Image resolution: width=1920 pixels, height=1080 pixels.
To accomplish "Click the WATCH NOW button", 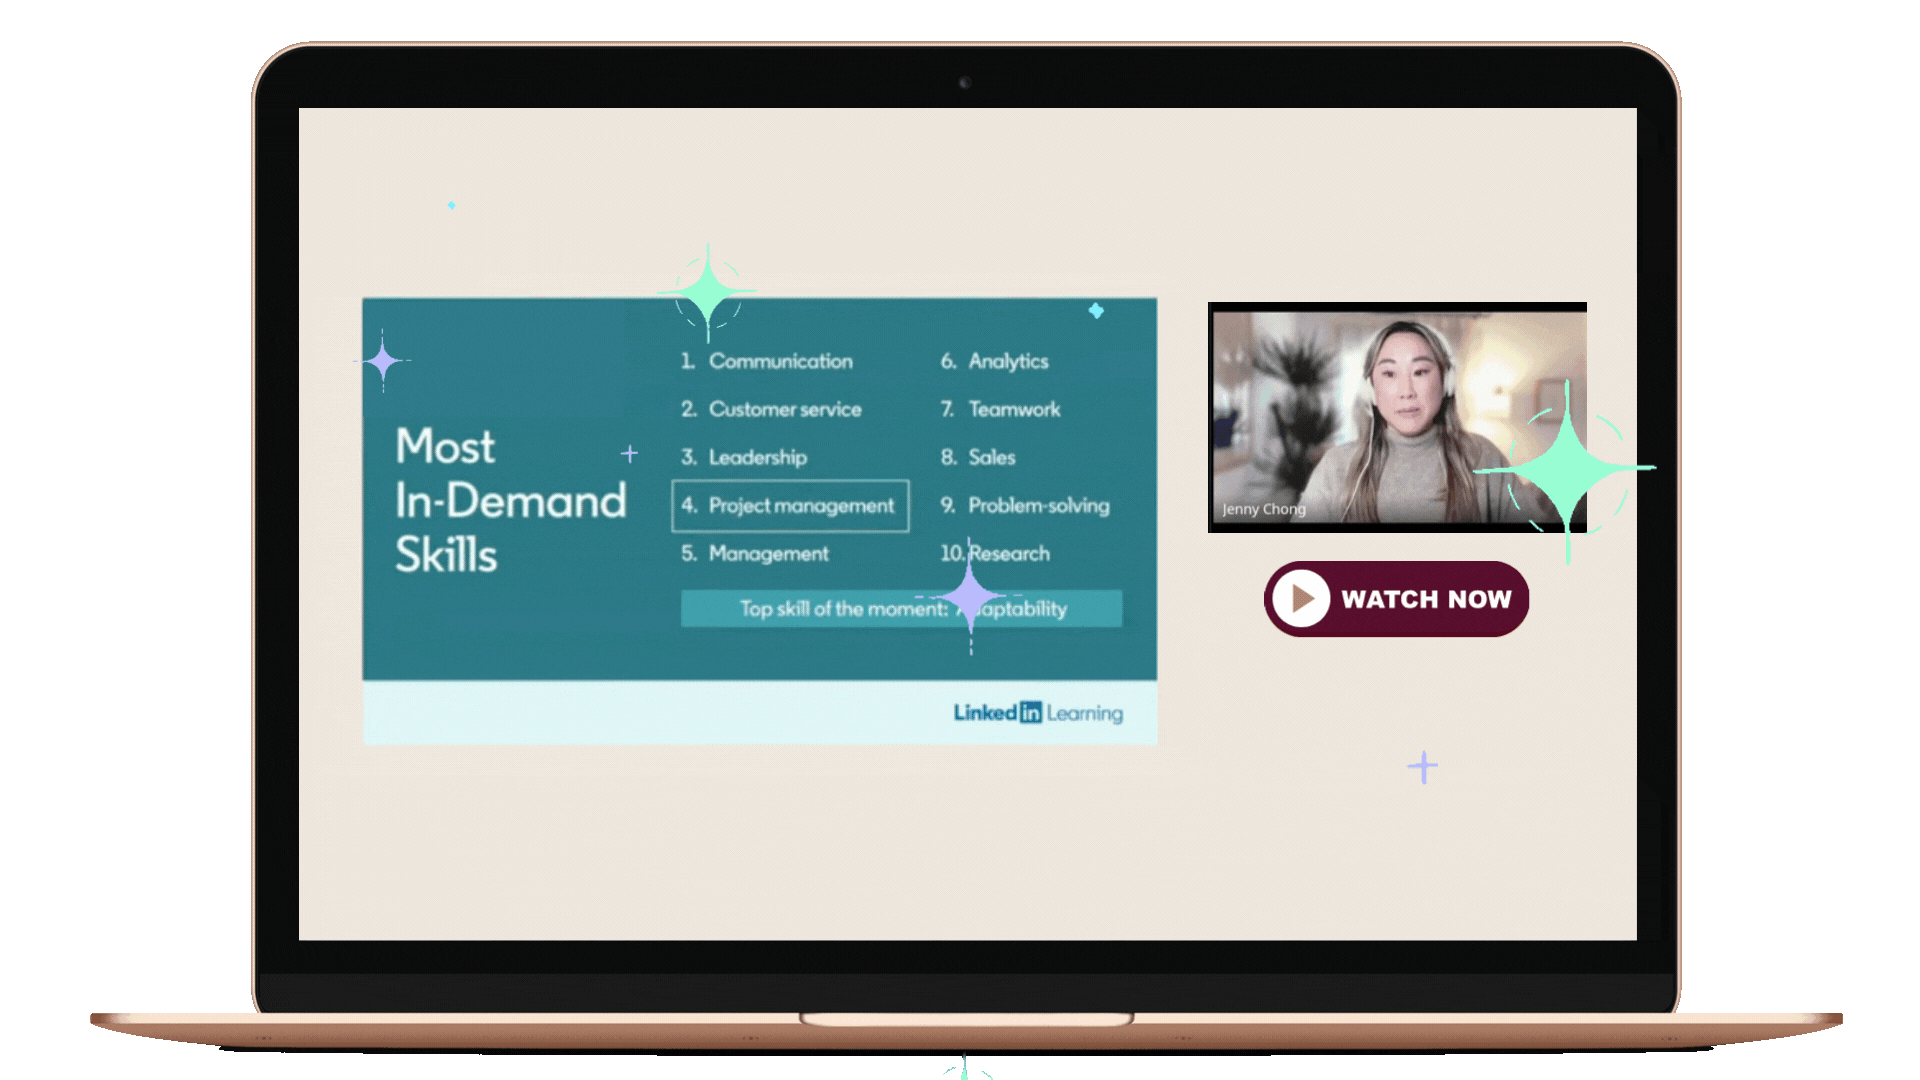I will point(1396,599).
